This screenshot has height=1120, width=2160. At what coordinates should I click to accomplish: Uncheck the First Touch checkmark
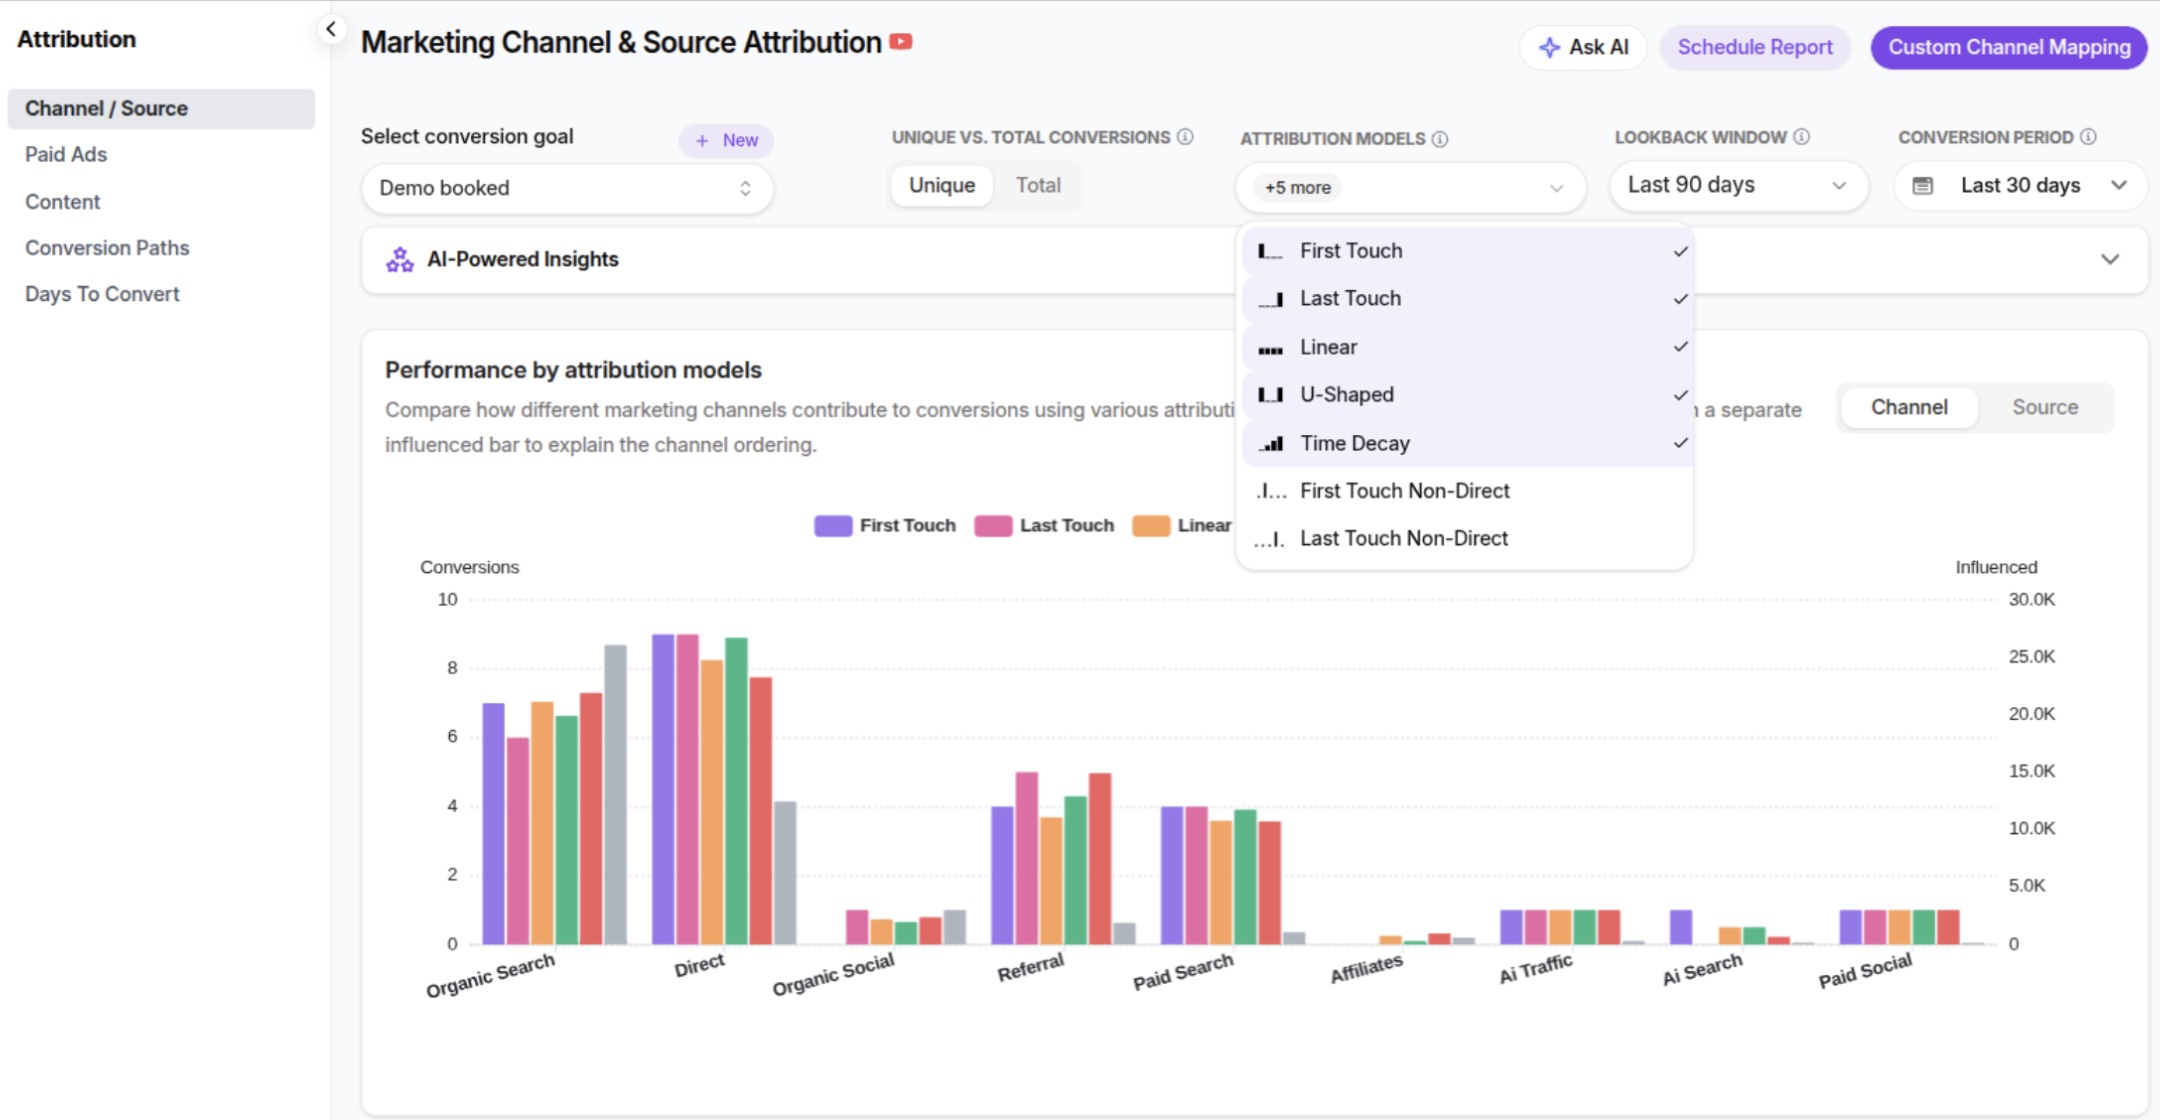(1680, 252)
